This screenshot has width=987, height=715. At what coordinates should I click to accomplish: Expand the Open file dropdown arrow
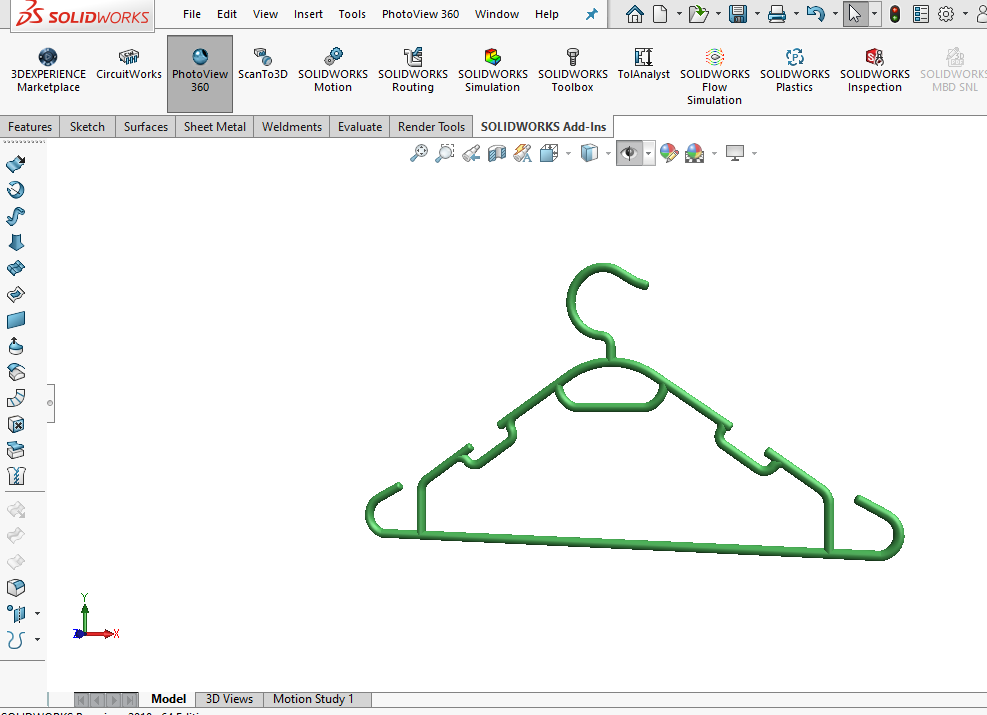click(x=718, y=14)
